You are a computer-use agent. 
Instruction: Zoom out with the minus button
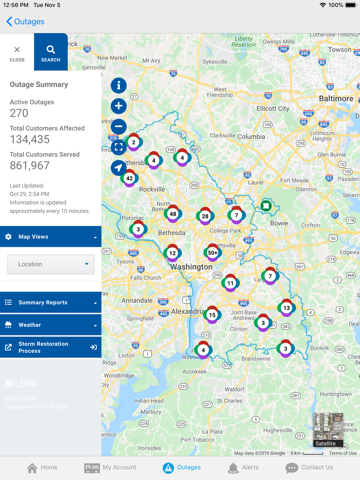pos(119,127)
